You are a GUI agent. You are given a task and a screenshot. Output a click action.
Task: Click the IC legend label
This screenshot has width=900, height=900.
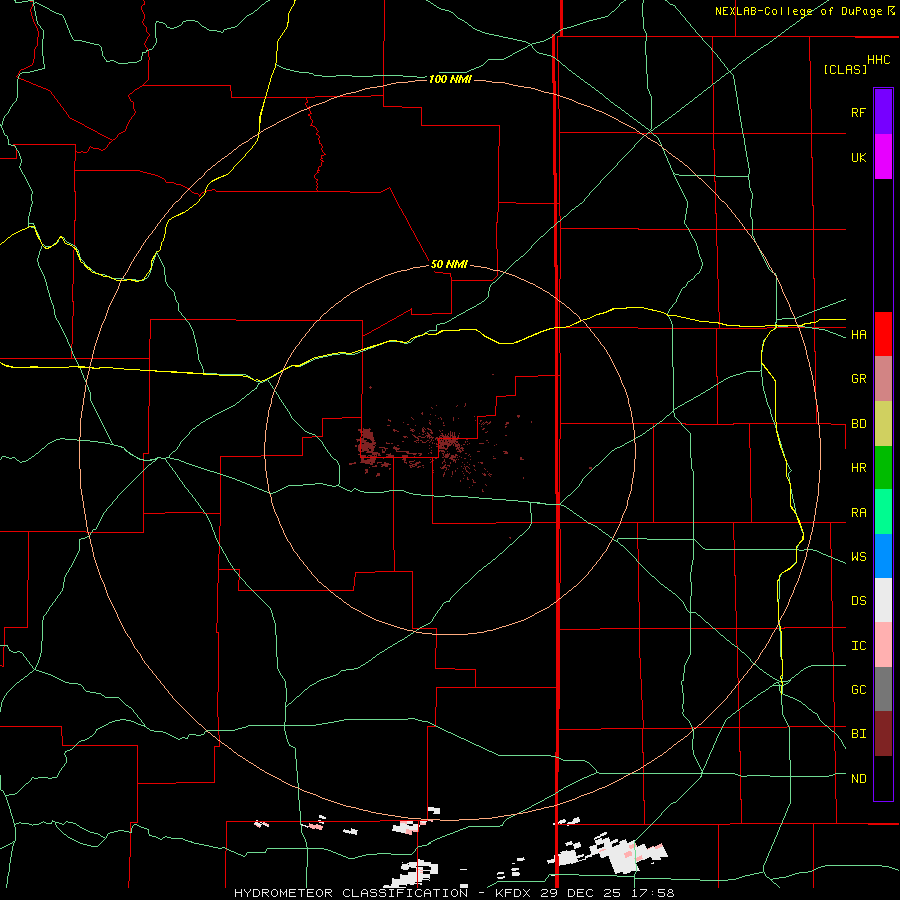tap(859, 646)
